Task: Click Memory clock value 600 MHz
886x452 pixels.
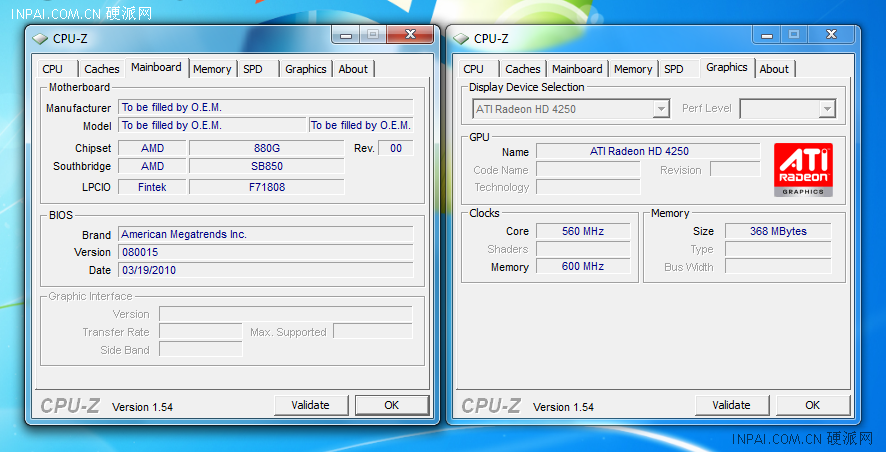Action: (x=583, y=266)
